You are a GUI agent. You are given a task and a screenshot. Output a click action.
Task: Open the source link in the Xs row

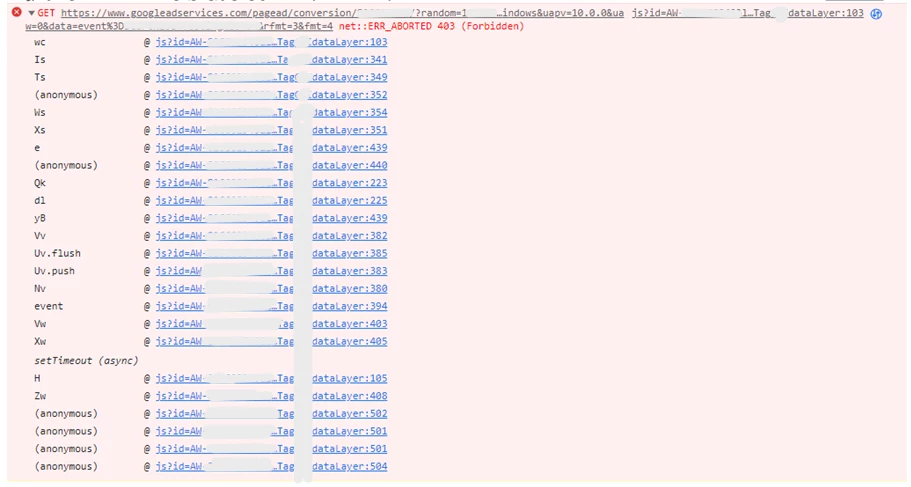coord(271,130)
